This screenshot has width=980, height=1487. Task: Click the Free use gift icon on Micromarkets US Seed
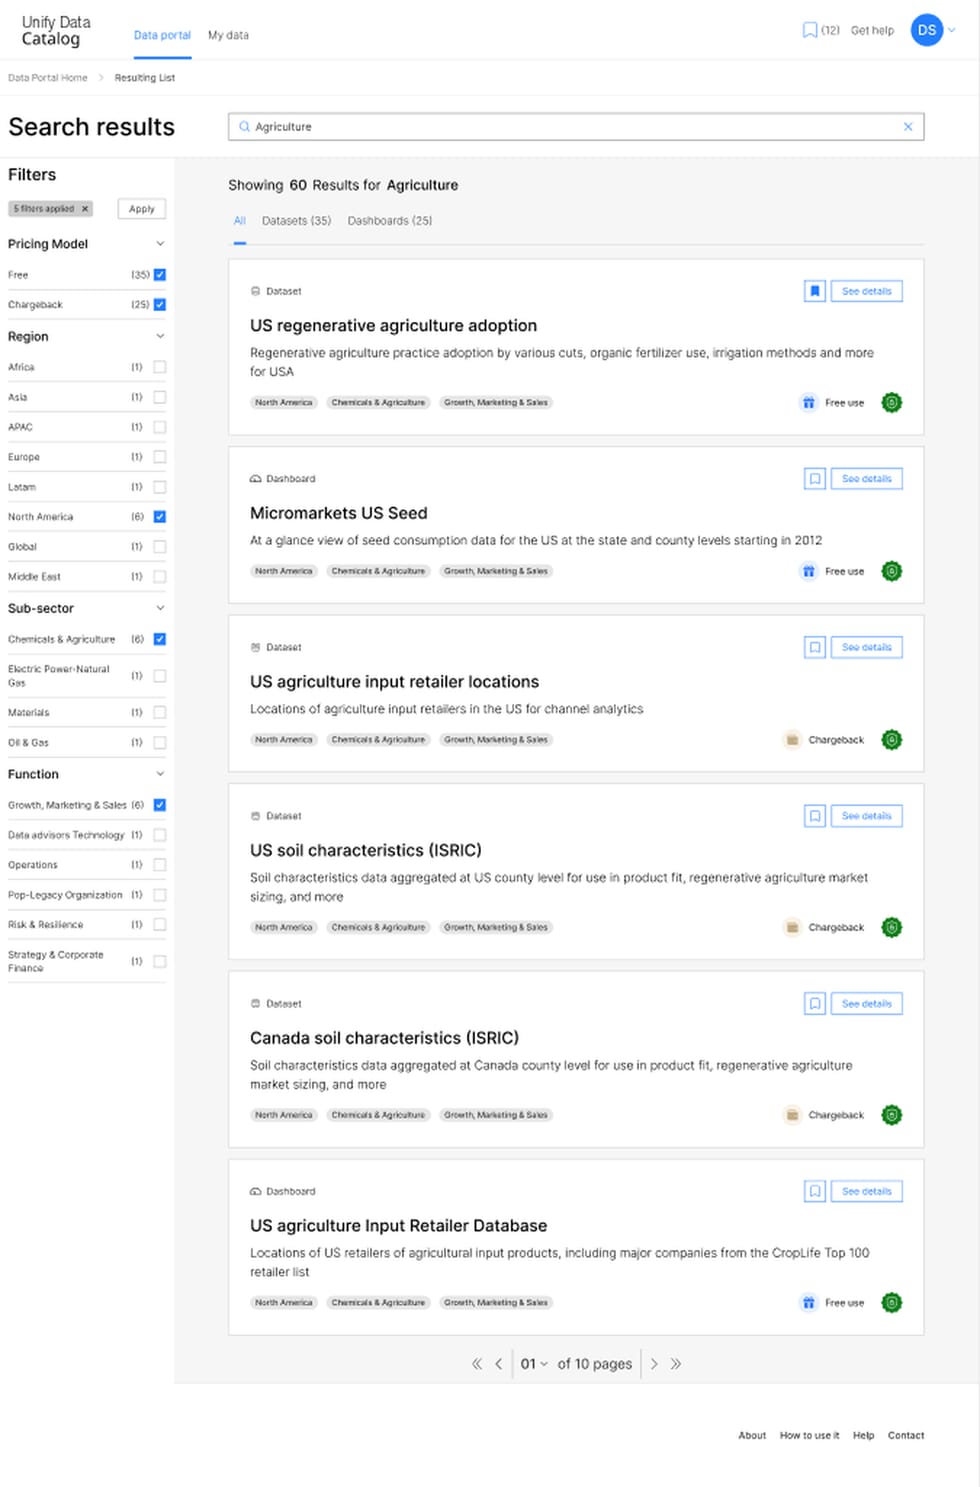(808, 571)
